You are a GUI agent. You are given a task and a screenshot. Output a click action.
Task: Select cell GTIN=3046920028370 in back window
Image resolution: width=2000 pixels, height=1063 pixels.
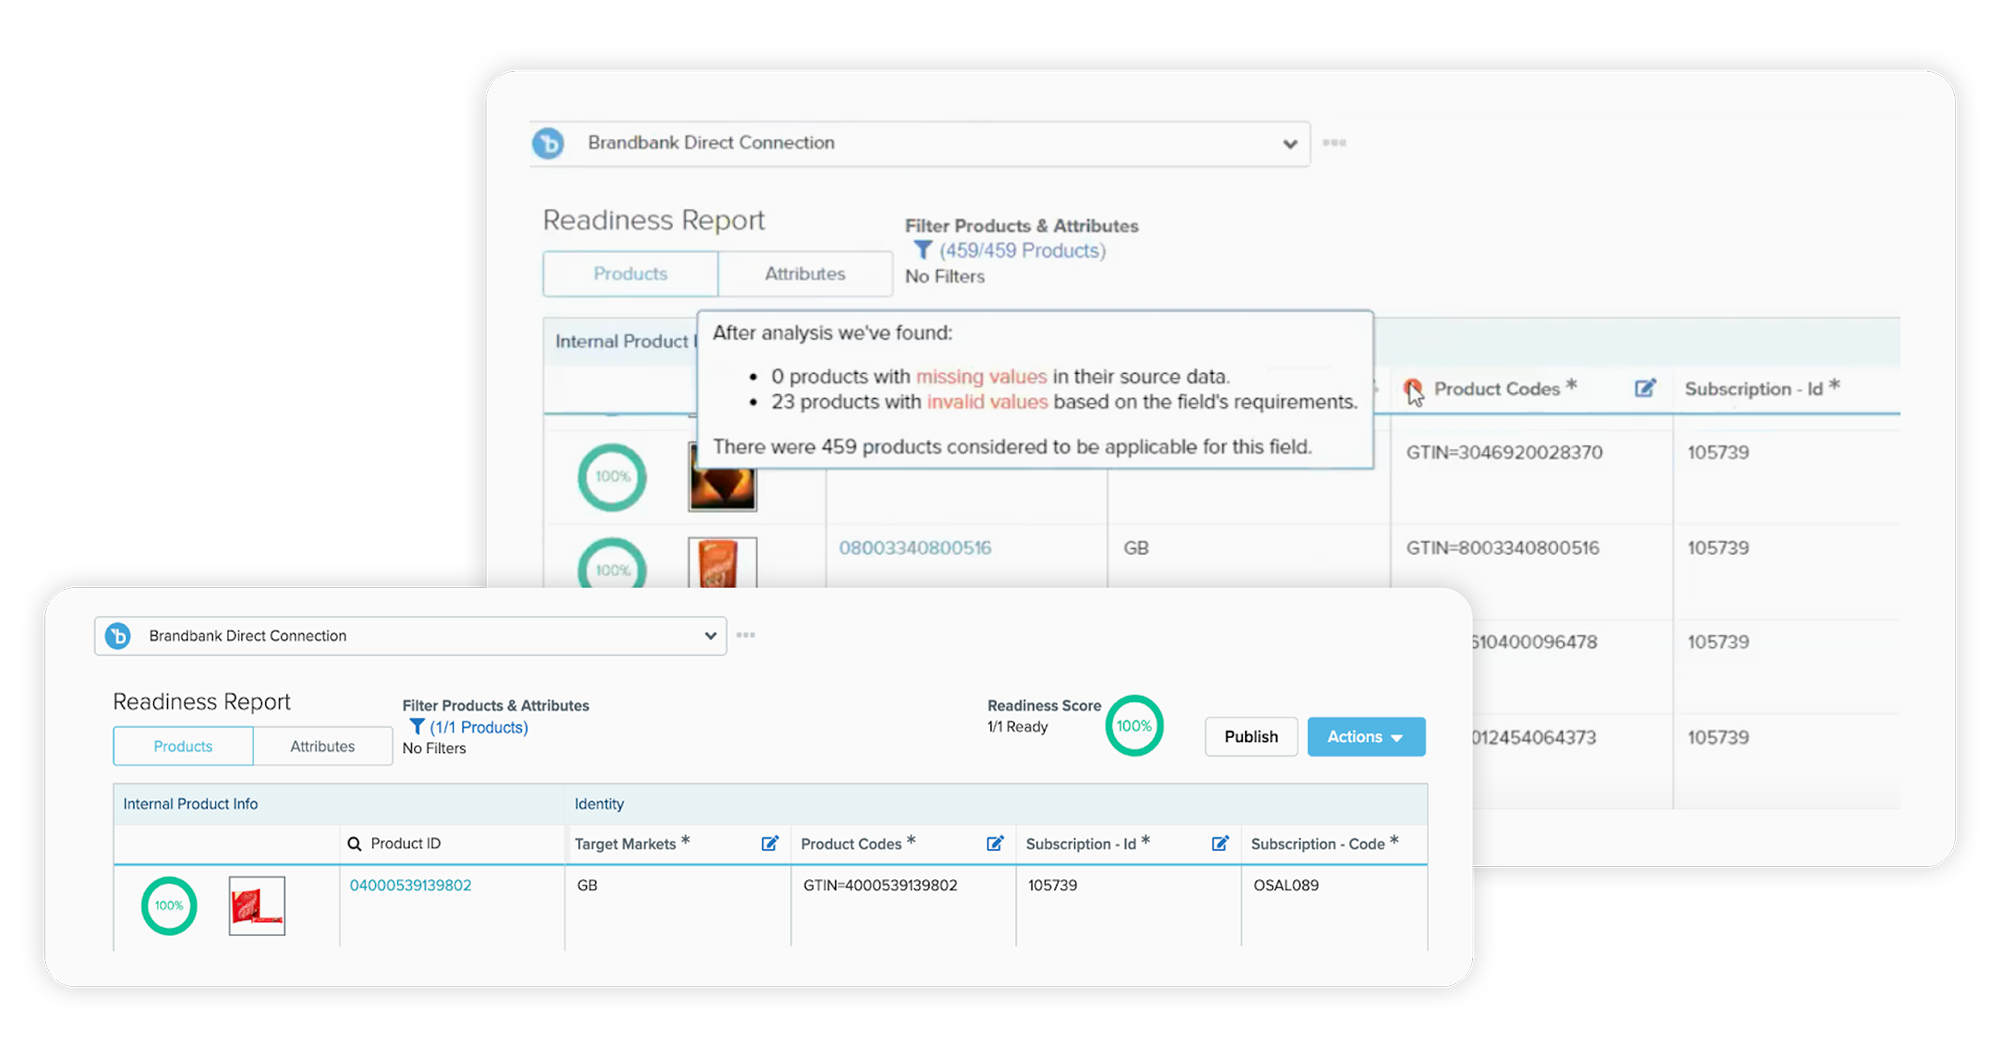click(1504, 452)
